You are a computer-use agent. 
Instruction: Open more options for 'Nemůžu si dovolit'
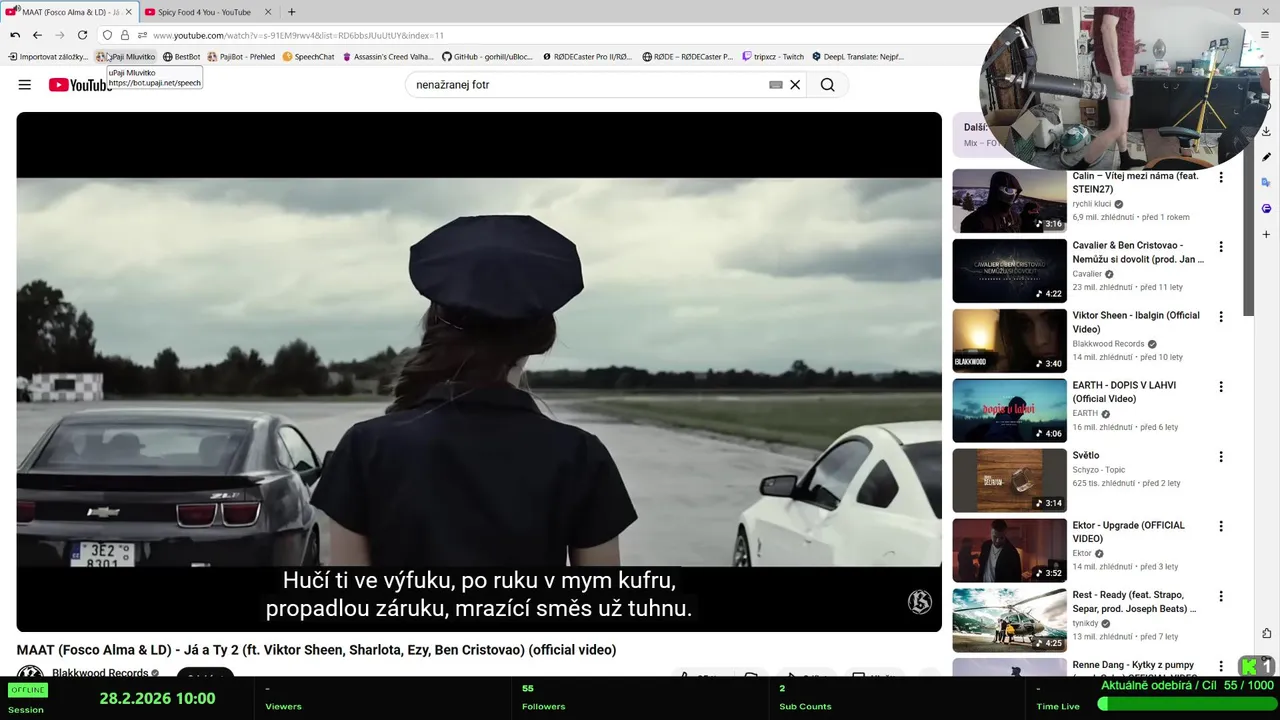click(1220, 247)
